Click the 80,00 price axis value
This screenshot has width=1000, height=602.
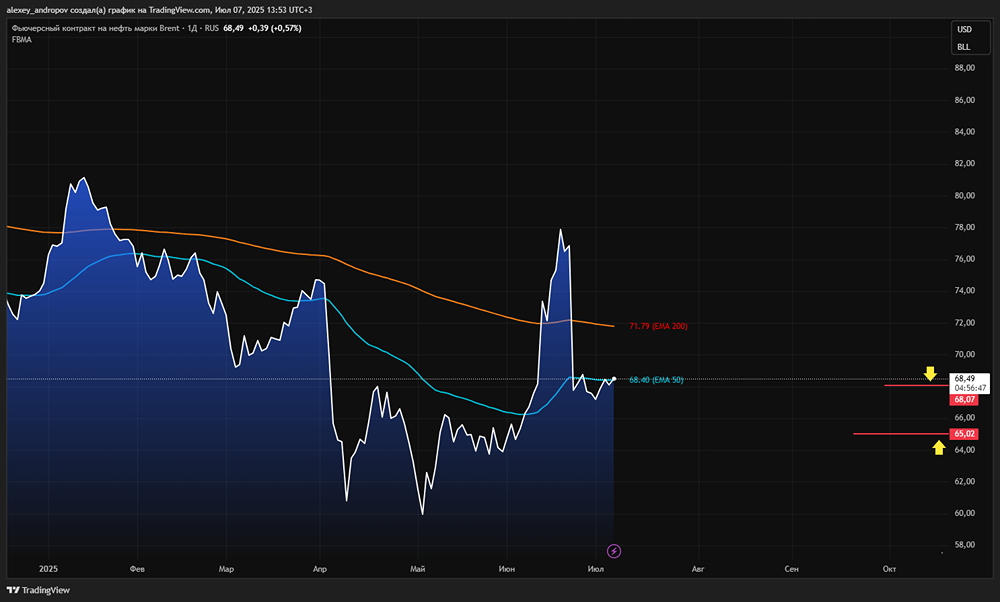click(x=964, y=195)
